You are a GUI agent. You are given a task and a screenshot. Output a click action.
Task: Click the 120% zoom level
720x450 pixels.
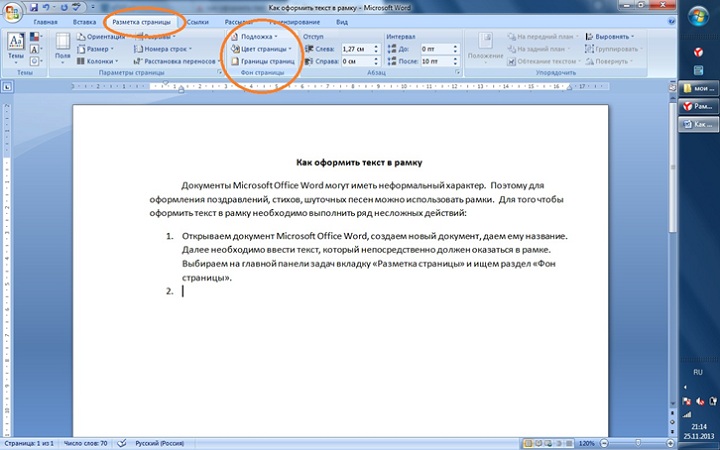(586, 443)
